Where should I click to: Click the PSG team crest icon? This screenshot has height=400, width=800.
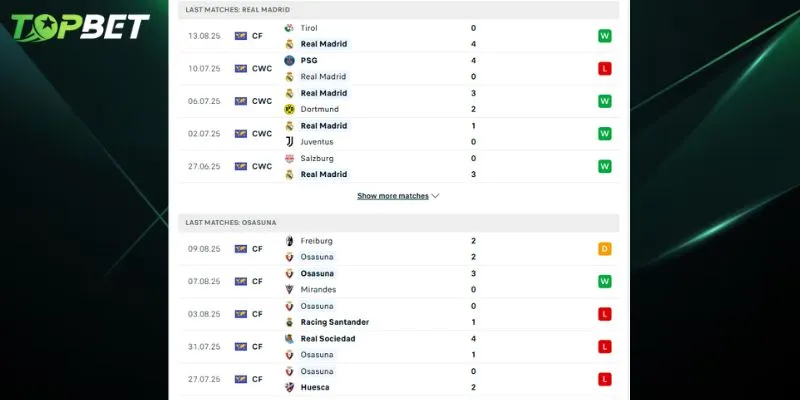point(289,60)
